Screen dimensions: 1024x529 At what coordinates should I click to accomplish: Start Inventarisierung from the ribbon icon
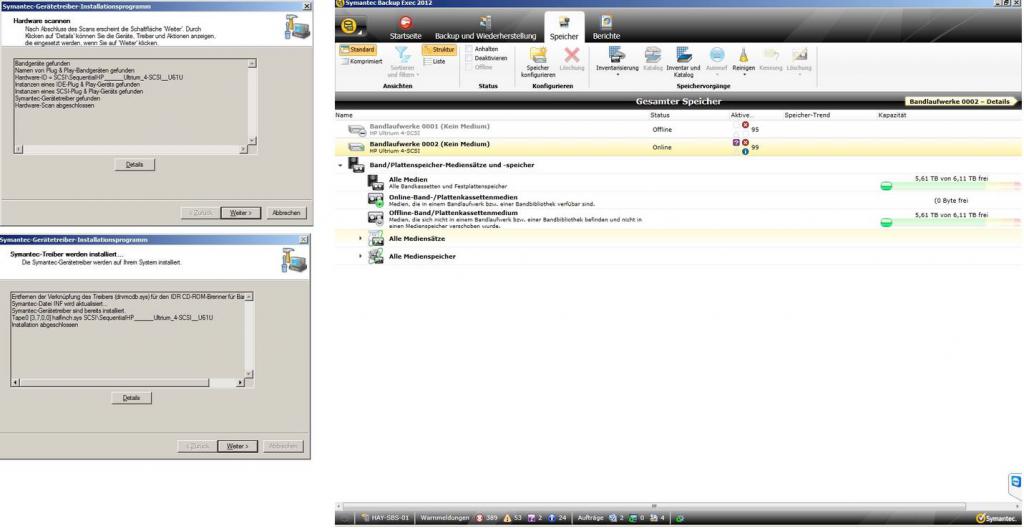[x=616, y=55]
